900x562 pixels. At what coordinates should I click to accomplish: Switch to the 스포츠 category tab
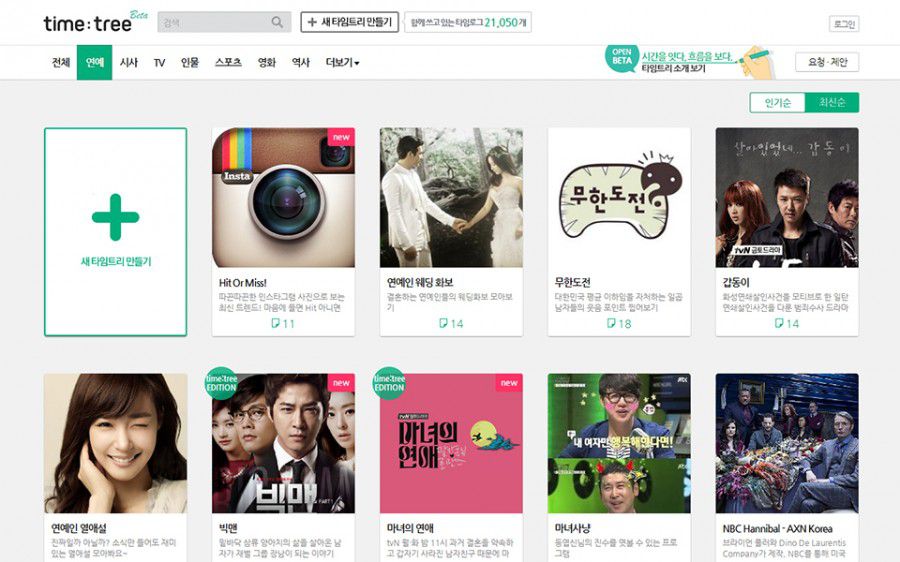228,62
